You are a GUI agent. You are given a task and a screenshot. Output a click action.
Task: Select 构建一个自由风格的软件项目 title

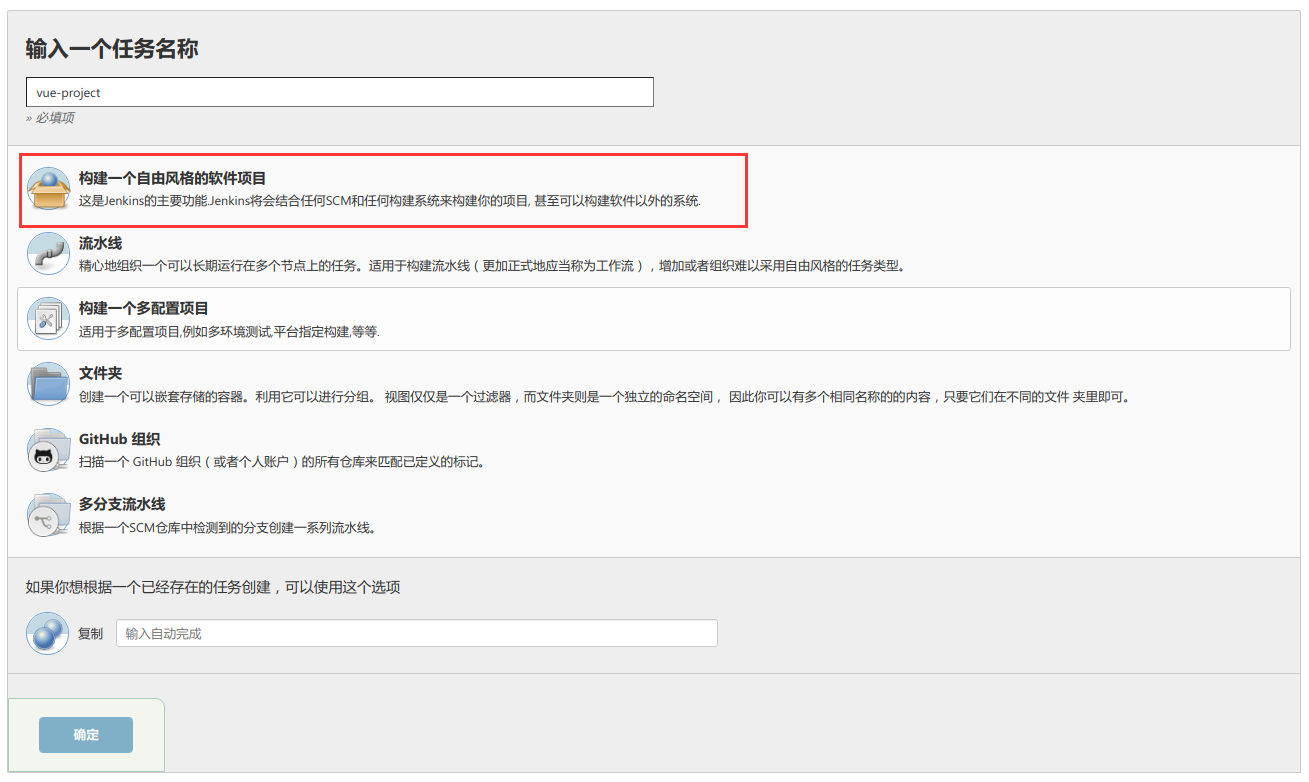[172, 178]
